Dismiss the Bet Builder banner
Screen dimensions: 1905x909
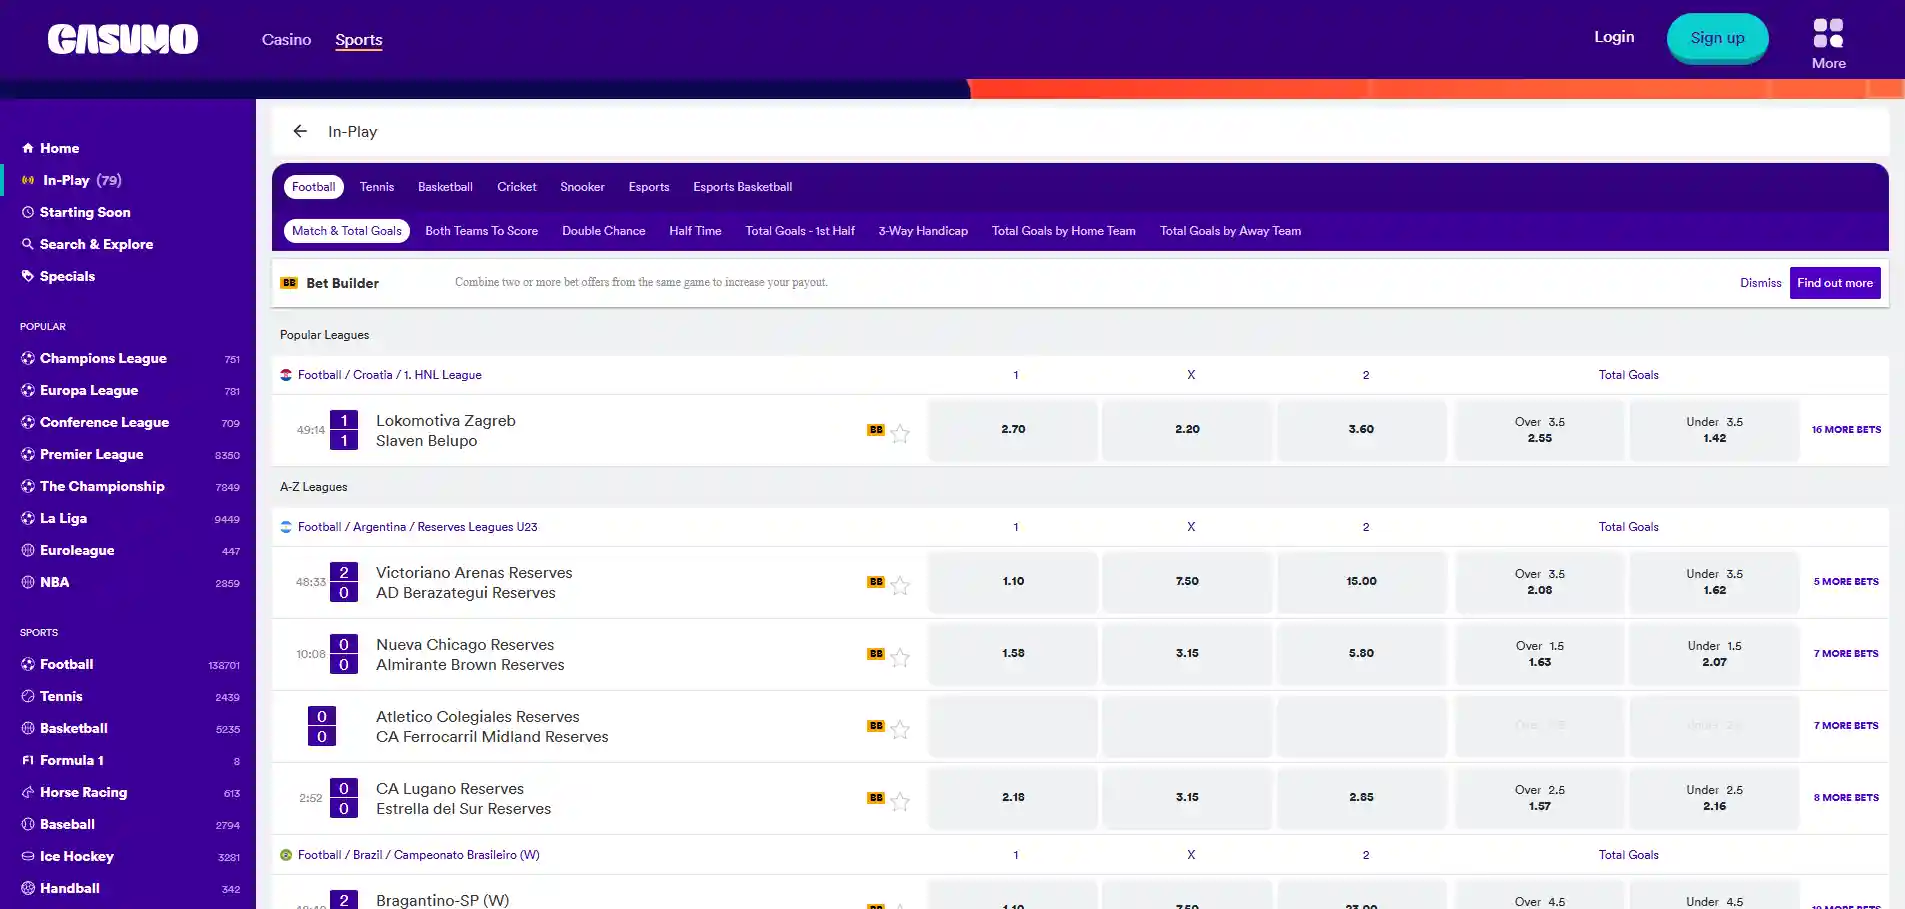(1760, 283)
